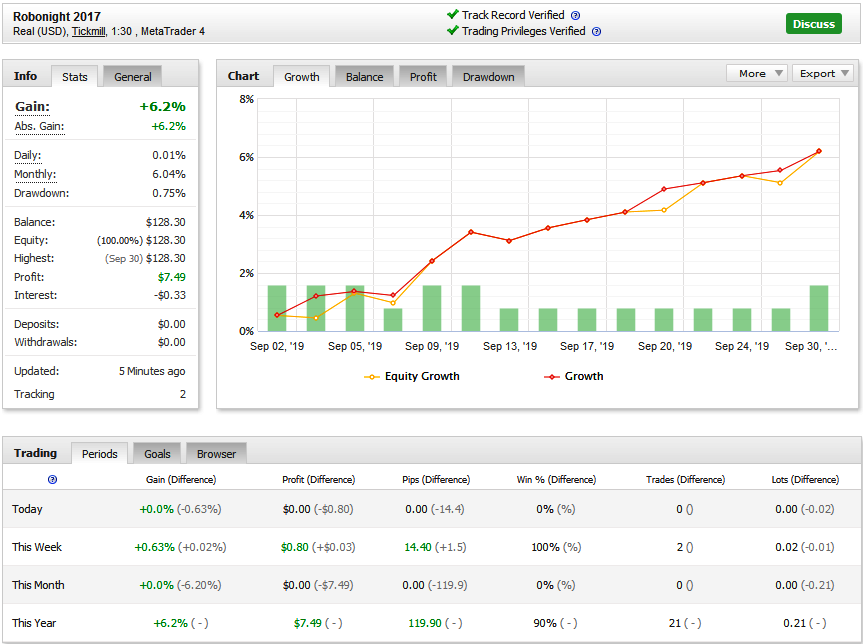Open Track Record Verified help icon

point(575,15)
